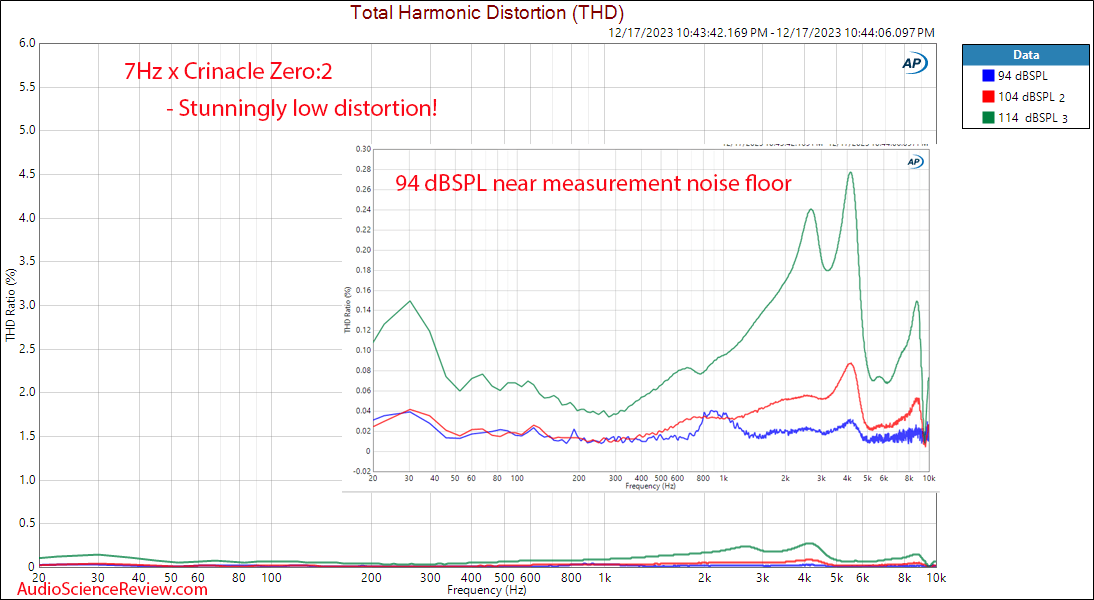Click the red 104 dBSPL legend swatch
1094x600 pixels.
tap(987, 98)
